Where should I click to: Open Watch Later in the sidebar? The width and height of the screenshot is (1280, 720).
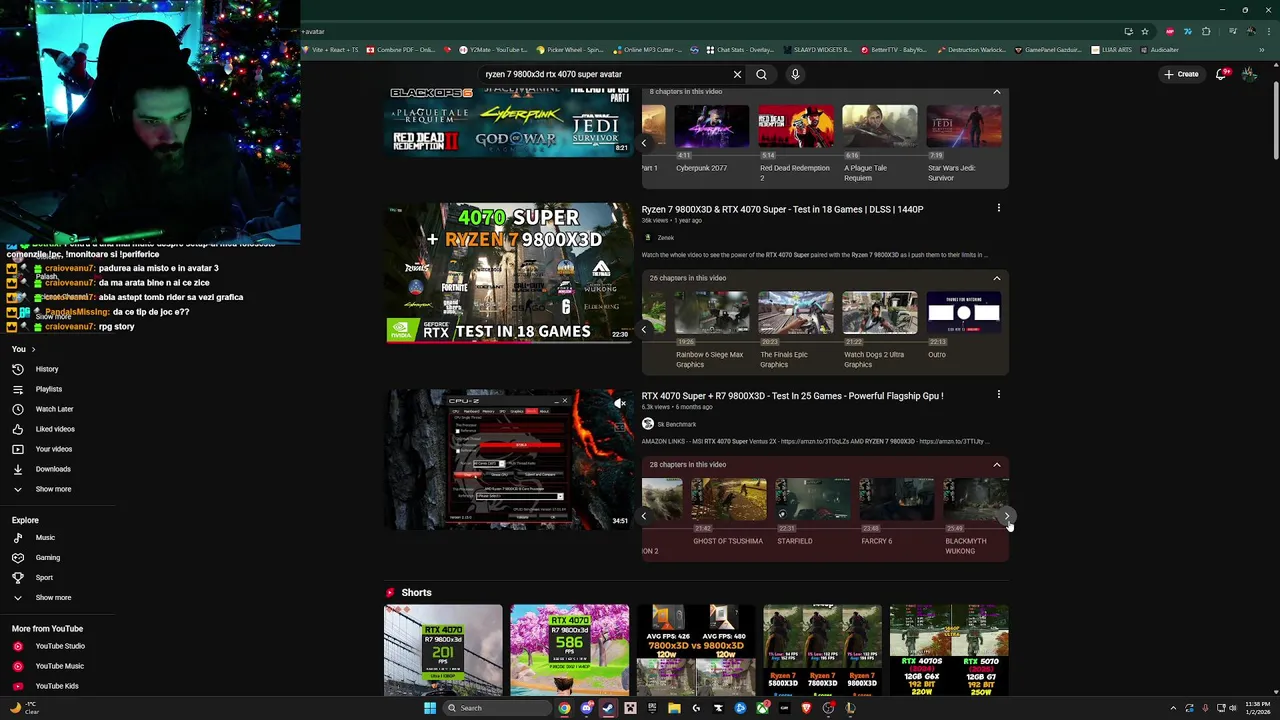tap(54, 409)
